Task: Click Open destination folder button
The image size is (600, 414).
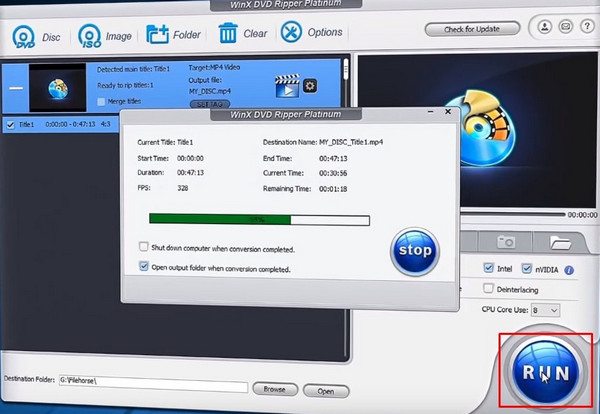Action: (x=326, y=391)
